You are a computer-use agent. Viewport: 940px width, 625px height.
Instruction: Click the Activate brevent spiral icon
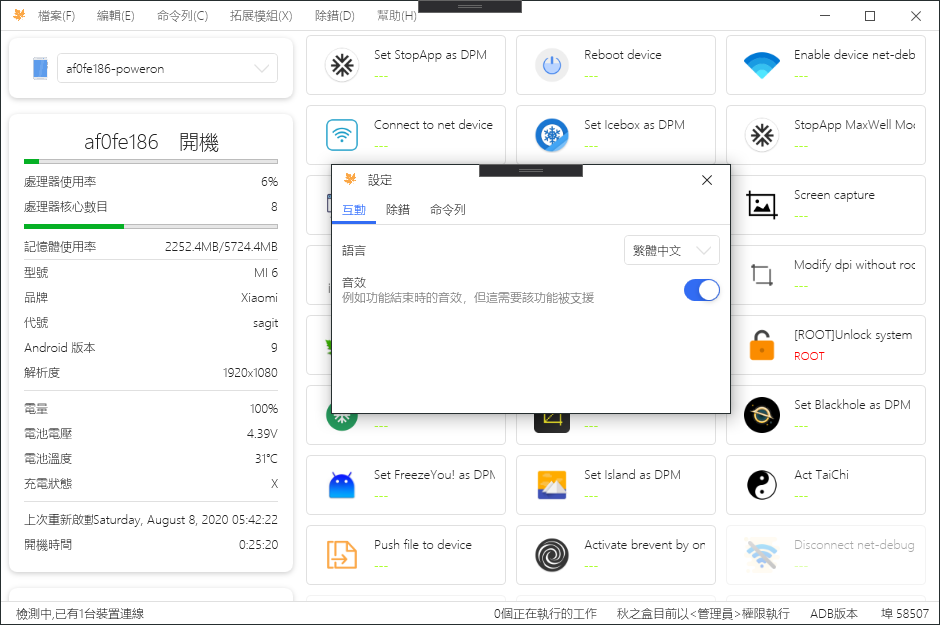pos(551,555)
